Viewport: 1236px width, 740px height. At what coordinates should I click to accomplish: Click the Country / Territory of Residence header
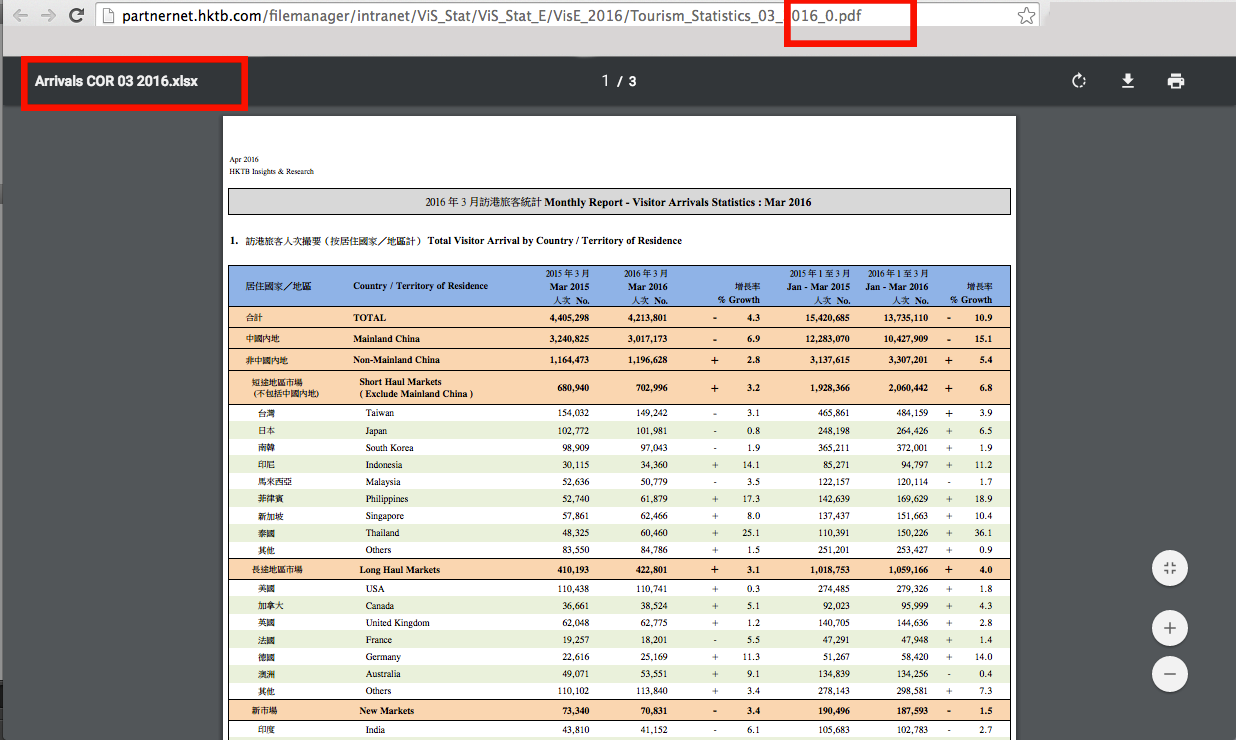coord(420,286)
